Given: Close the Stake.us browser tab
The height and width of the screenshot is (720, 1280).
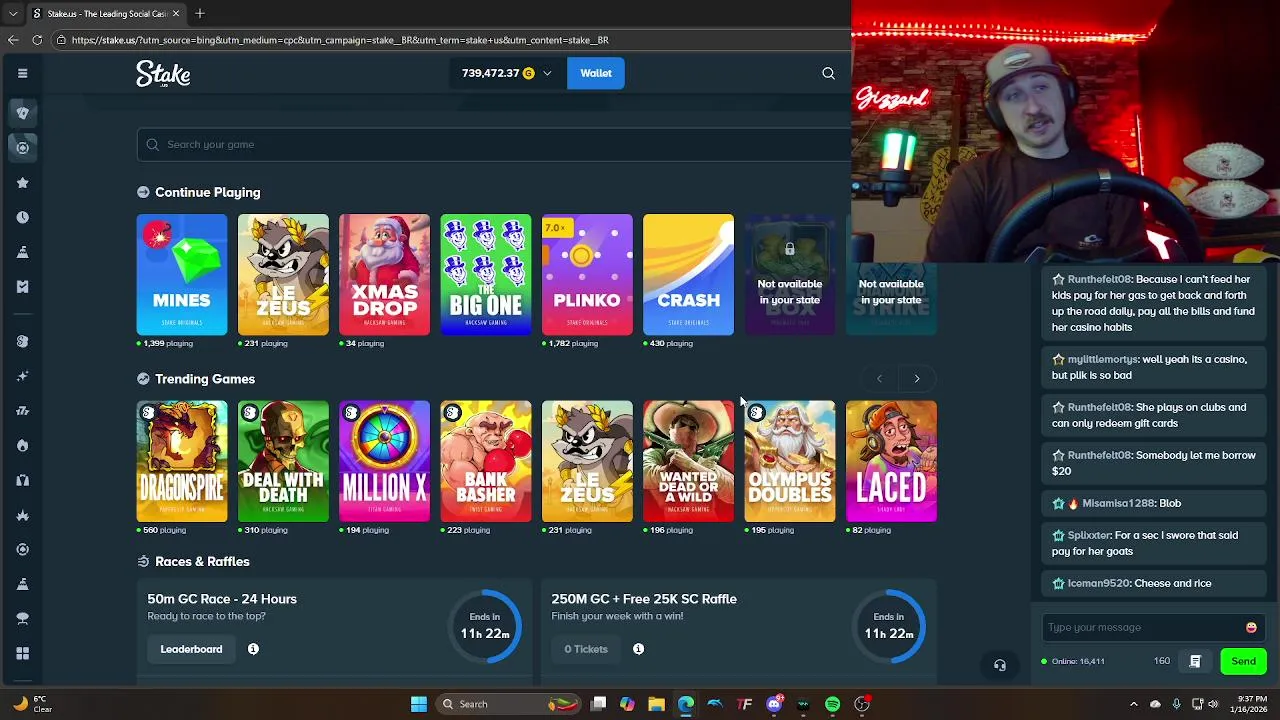Looking at the screenshot, I should 176,14.
